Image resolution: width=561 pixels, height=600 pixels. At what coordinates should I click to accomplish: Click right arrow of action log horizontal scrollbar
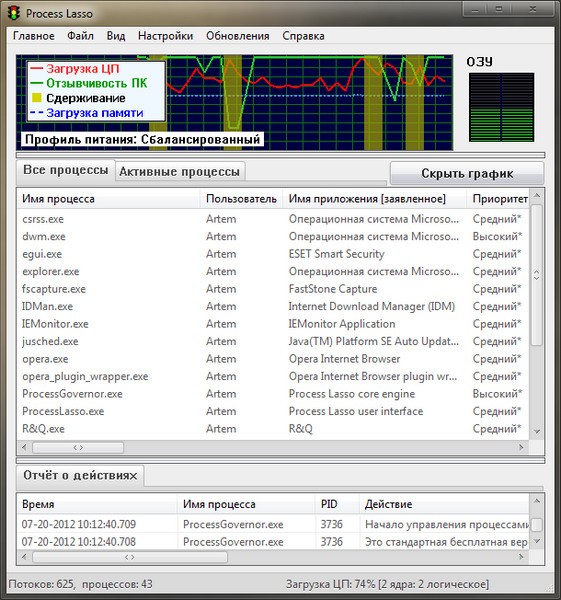click(x=521, y=557)
